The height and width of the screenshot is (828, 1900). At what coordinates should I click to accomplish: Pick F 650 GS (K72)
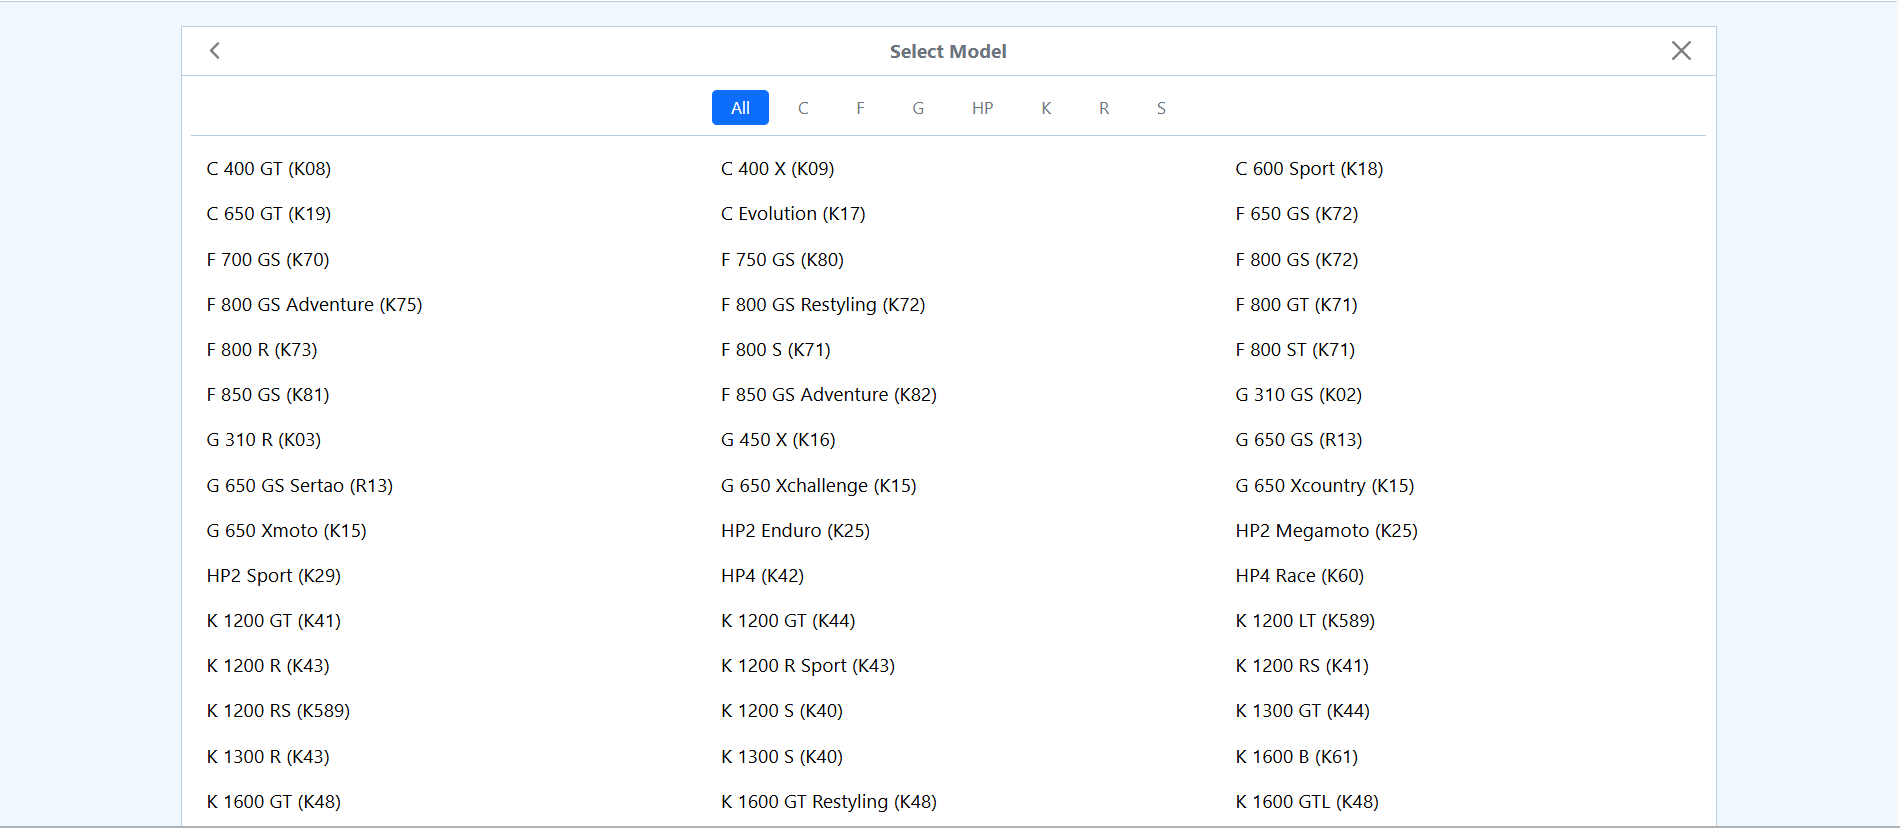1297,214
